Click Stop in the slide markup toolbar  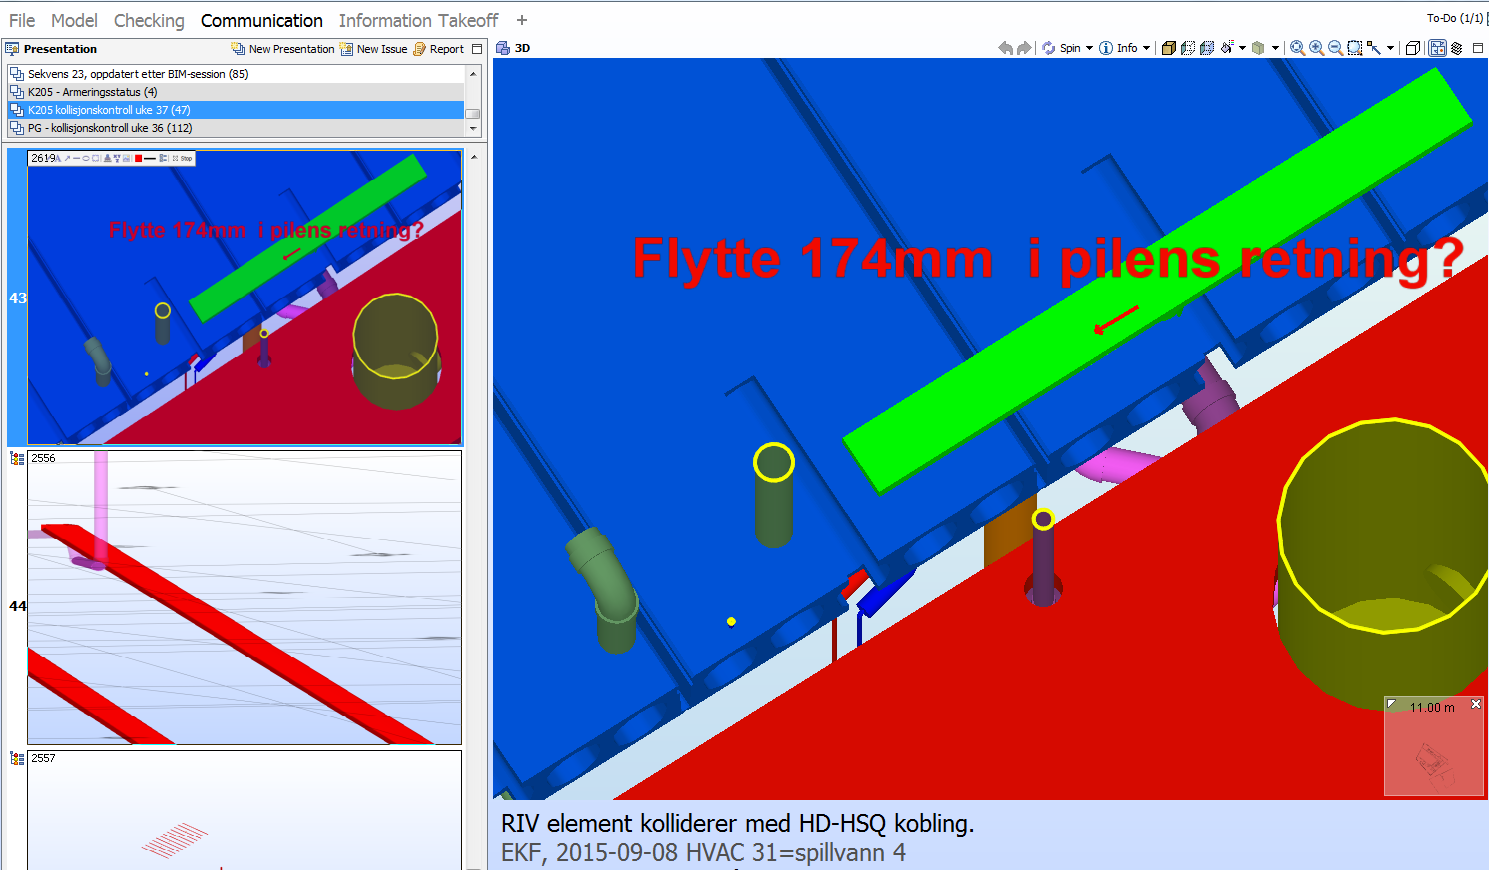[x=182, y=158]
